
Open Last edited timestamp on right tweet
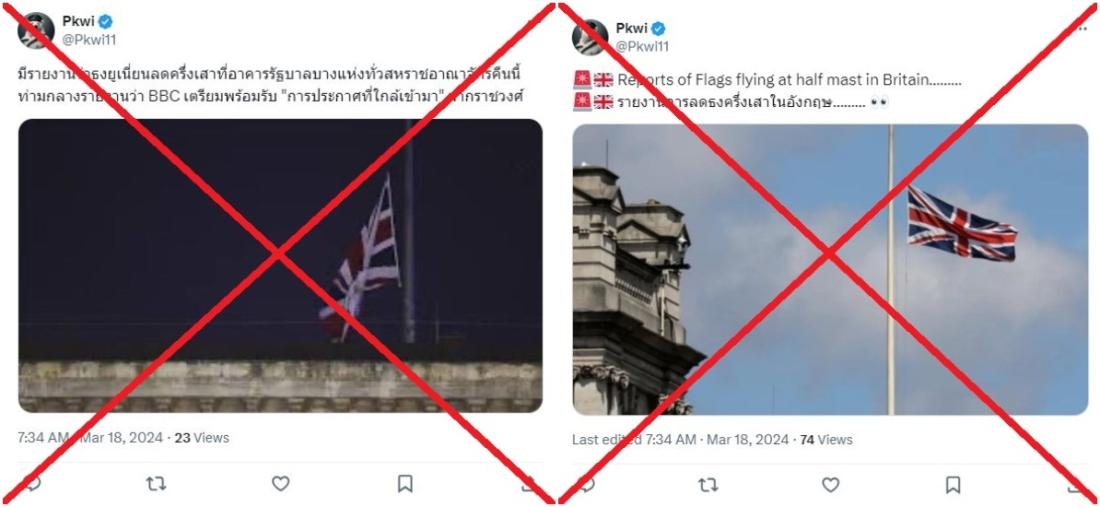point(680,440)
